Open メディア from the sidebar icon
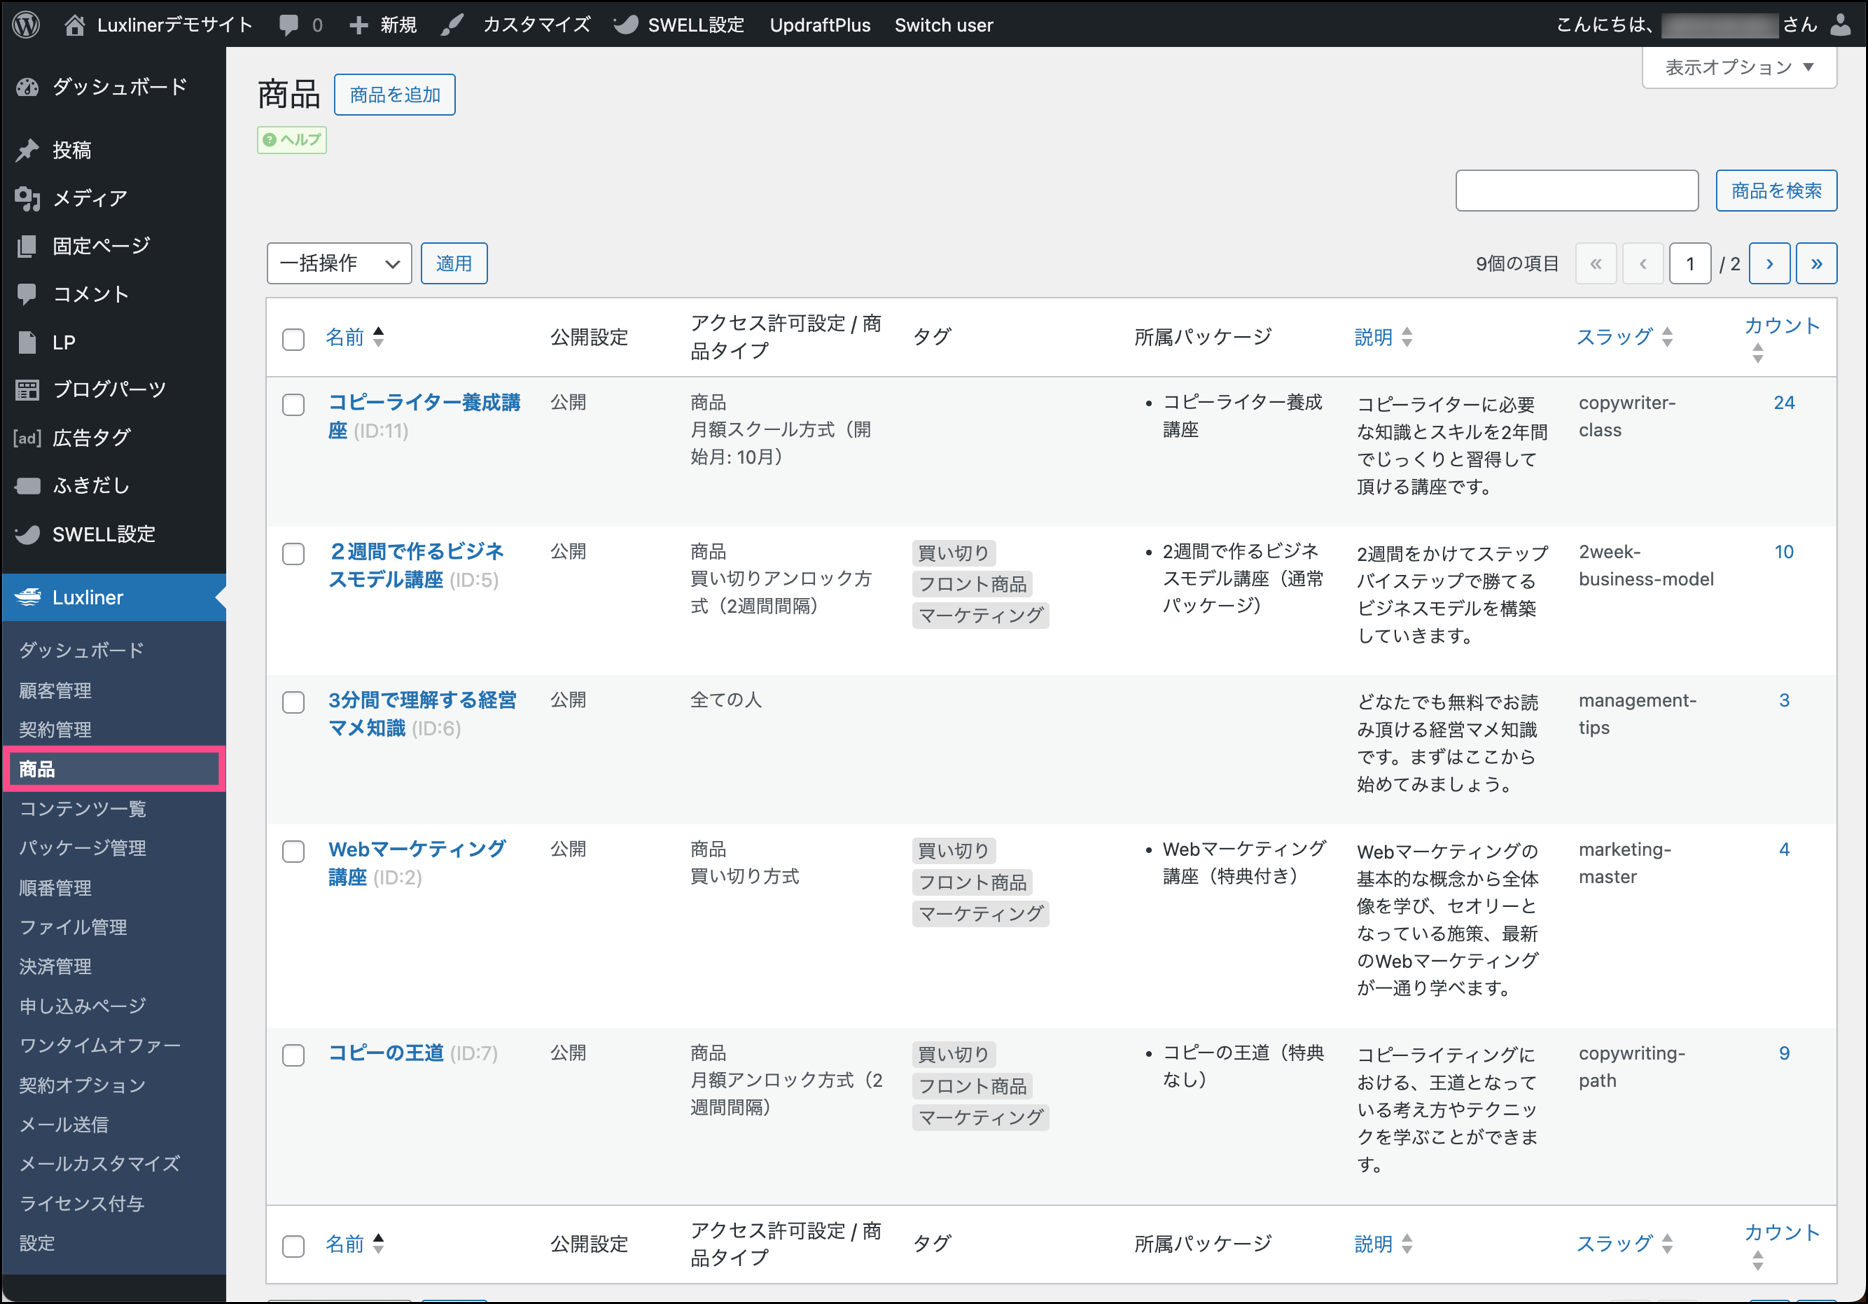 pos(28,198)
